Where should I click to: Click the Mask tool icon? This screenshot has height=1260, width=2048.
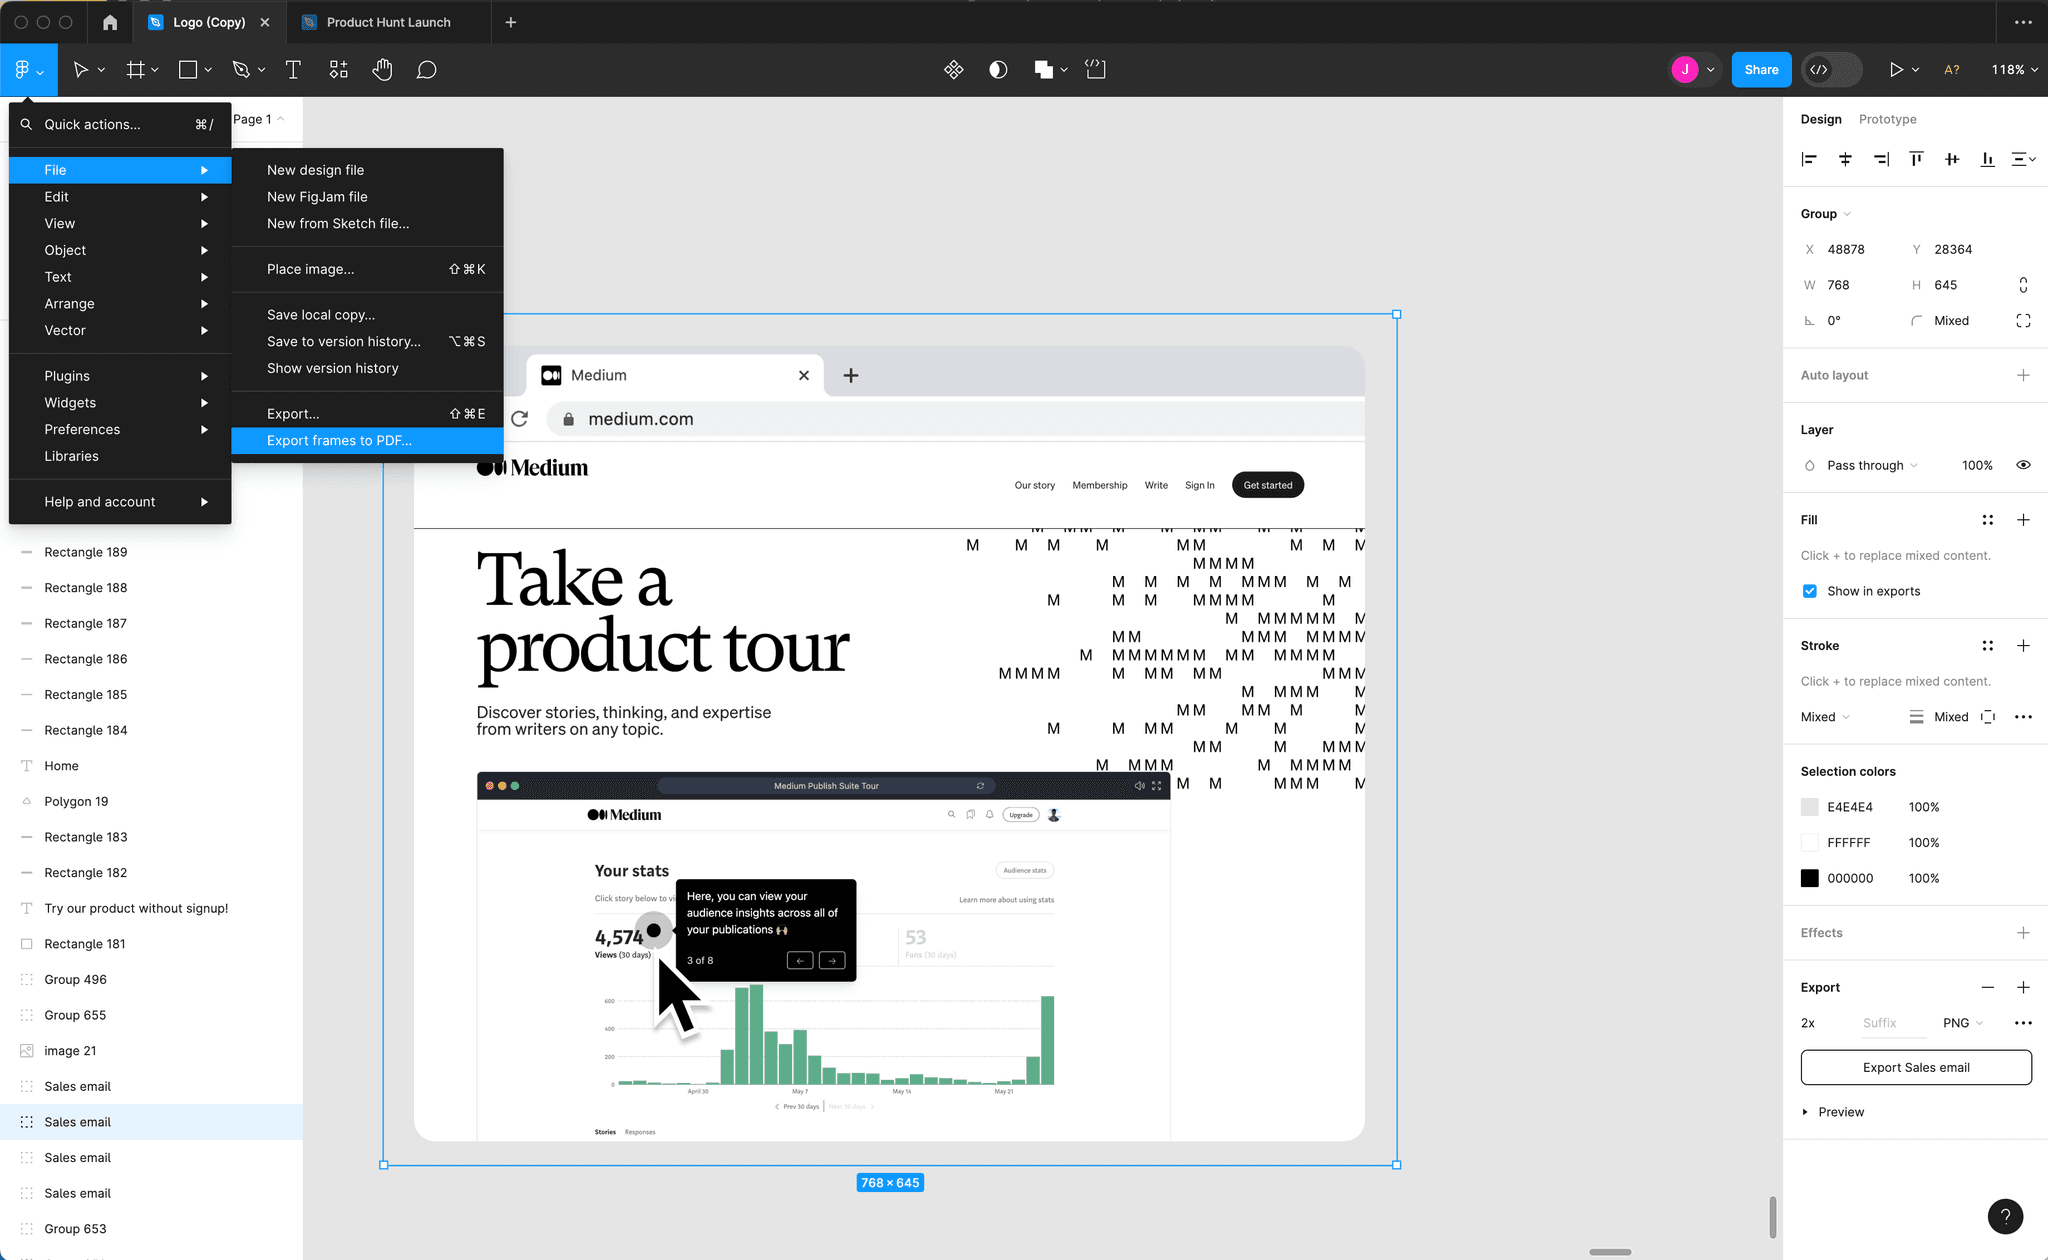pos(998,70)
